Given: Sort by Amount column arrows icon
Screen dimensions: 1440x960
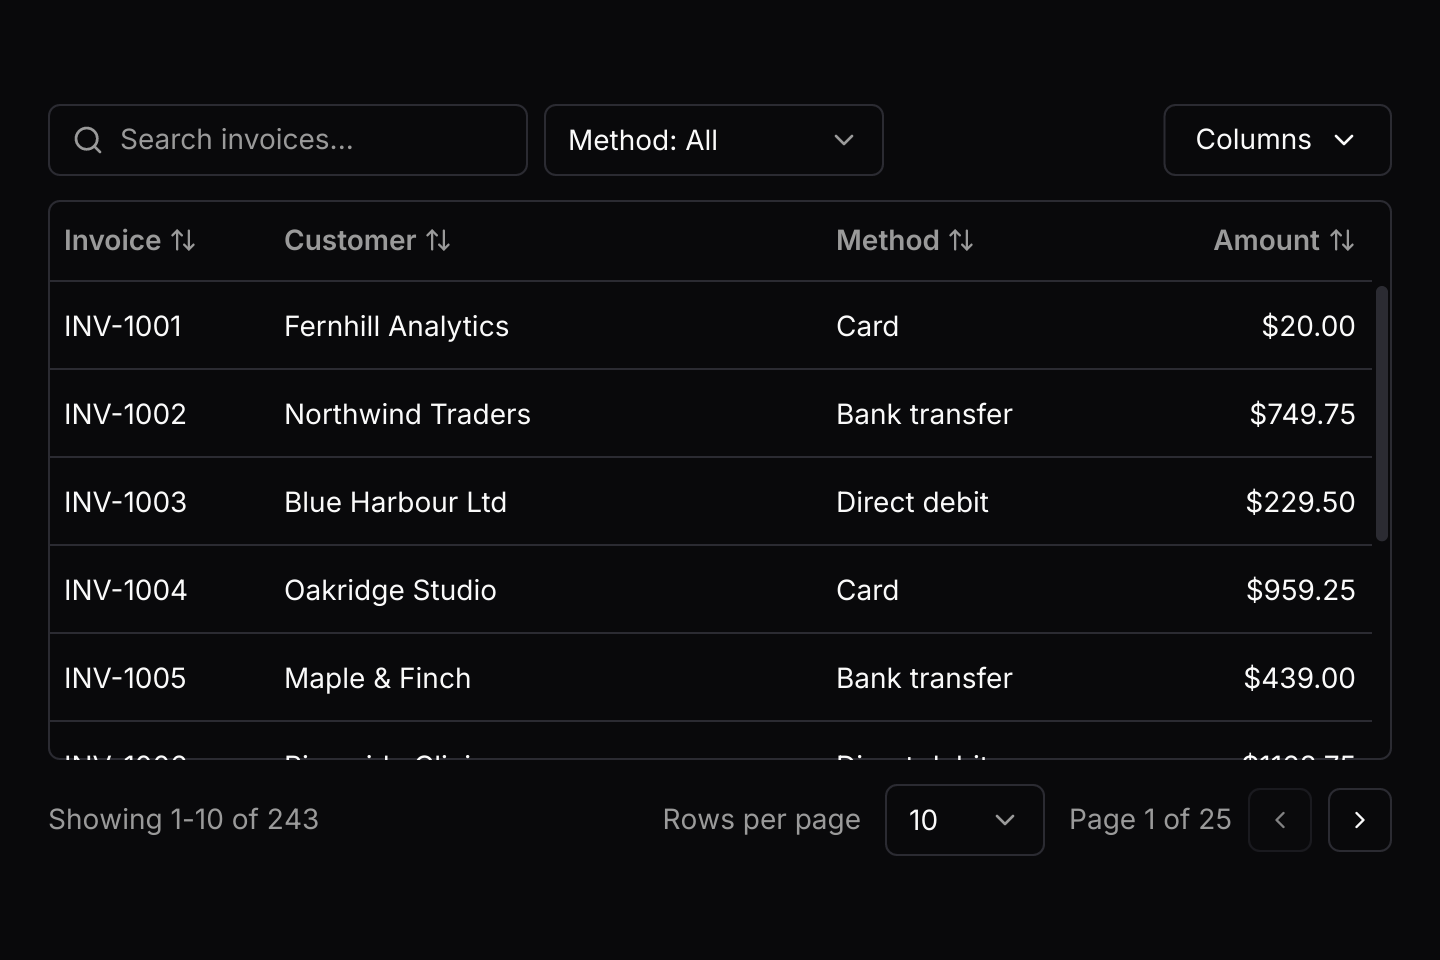Looking at the screenshot, I should tap(1342, 241).
